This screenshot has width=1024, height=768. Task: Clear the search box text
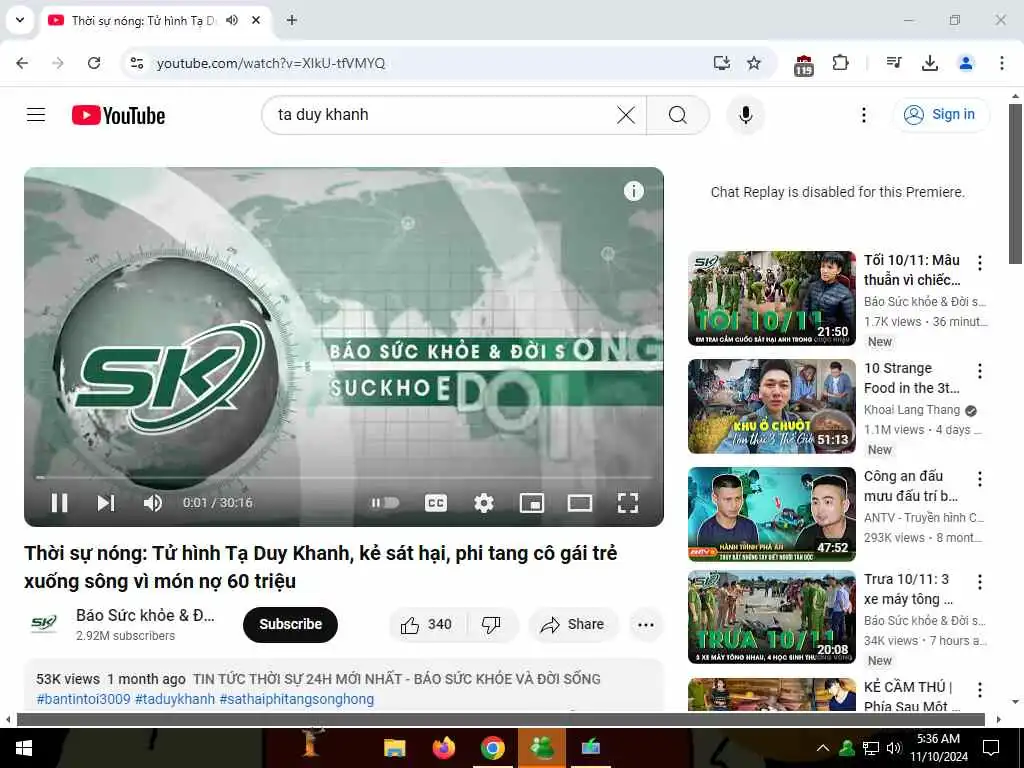tap(626, 116)
